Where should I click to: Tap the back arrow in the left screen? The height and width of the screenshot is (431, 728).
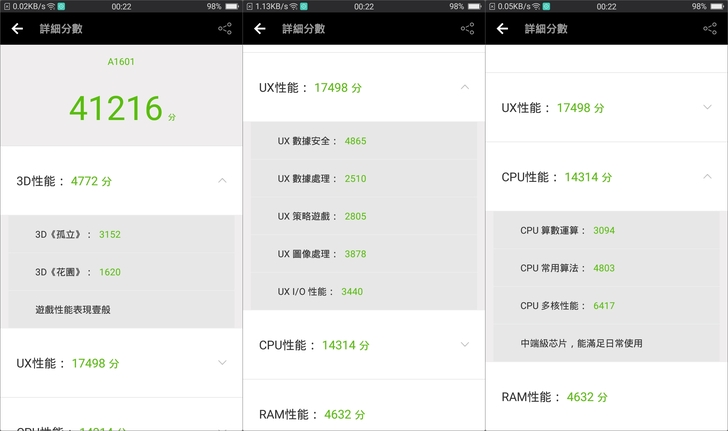(17, 29)
